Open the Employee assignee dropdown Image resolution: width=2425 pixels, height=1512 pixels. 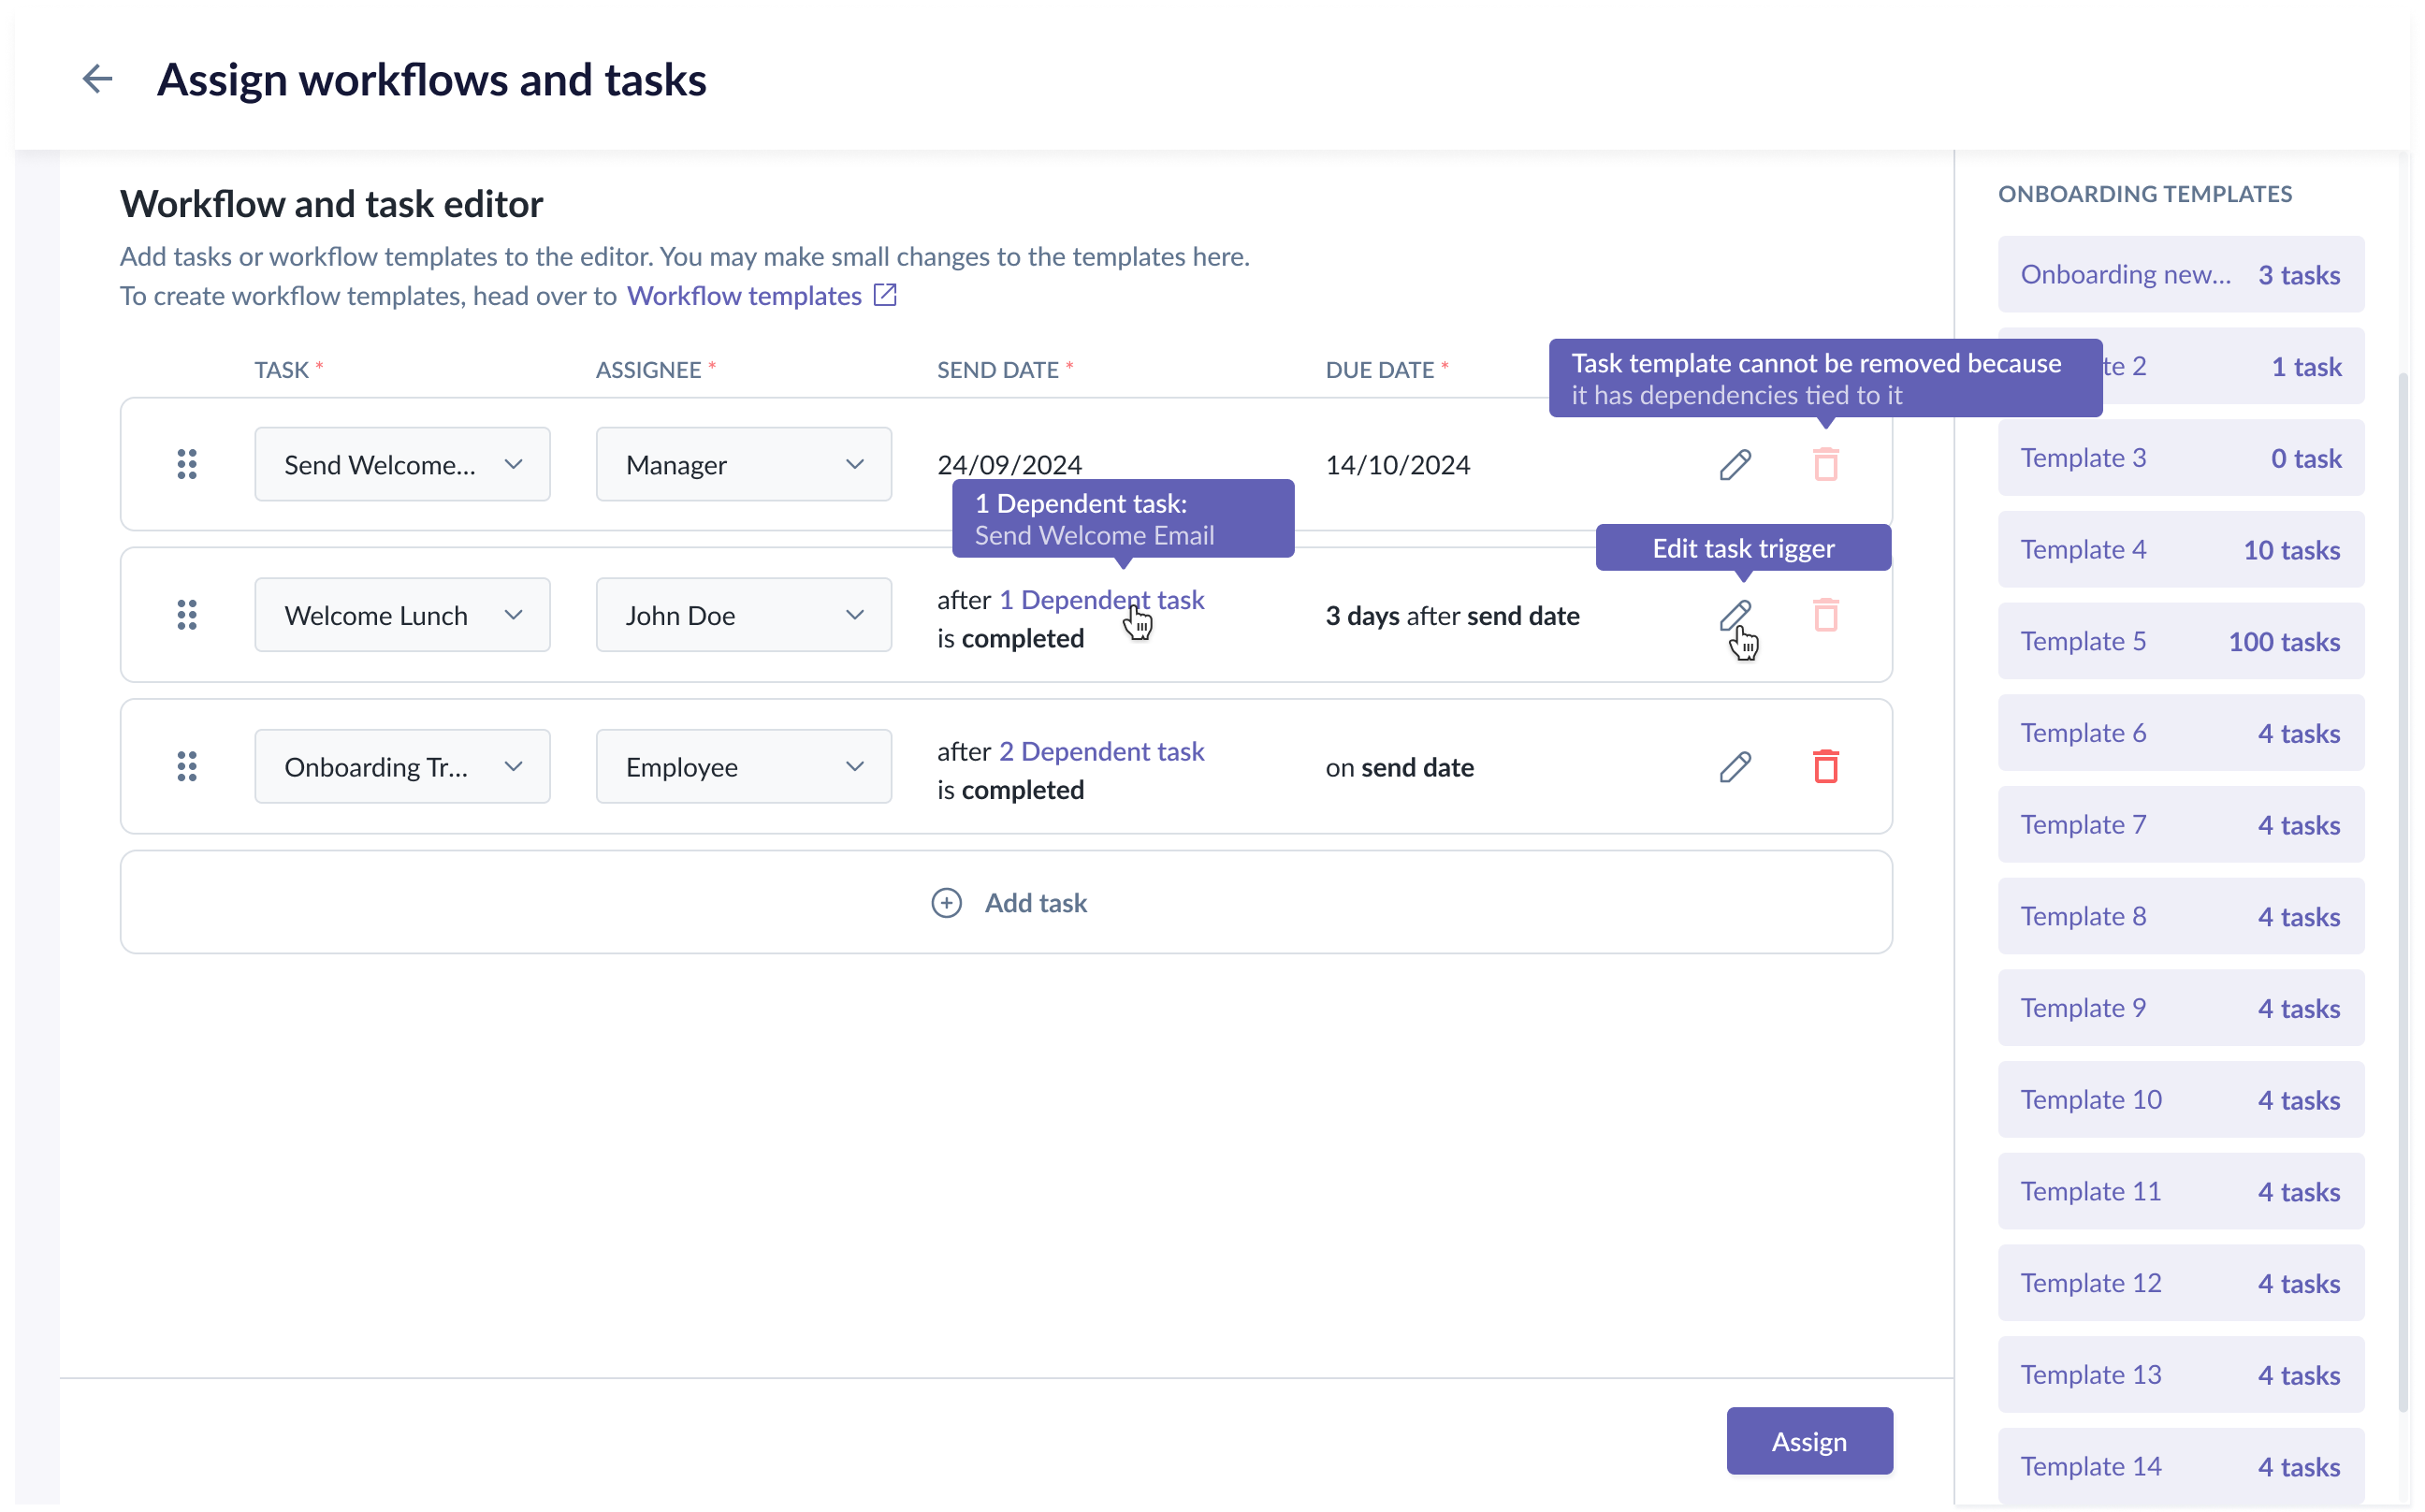[743, 767]
